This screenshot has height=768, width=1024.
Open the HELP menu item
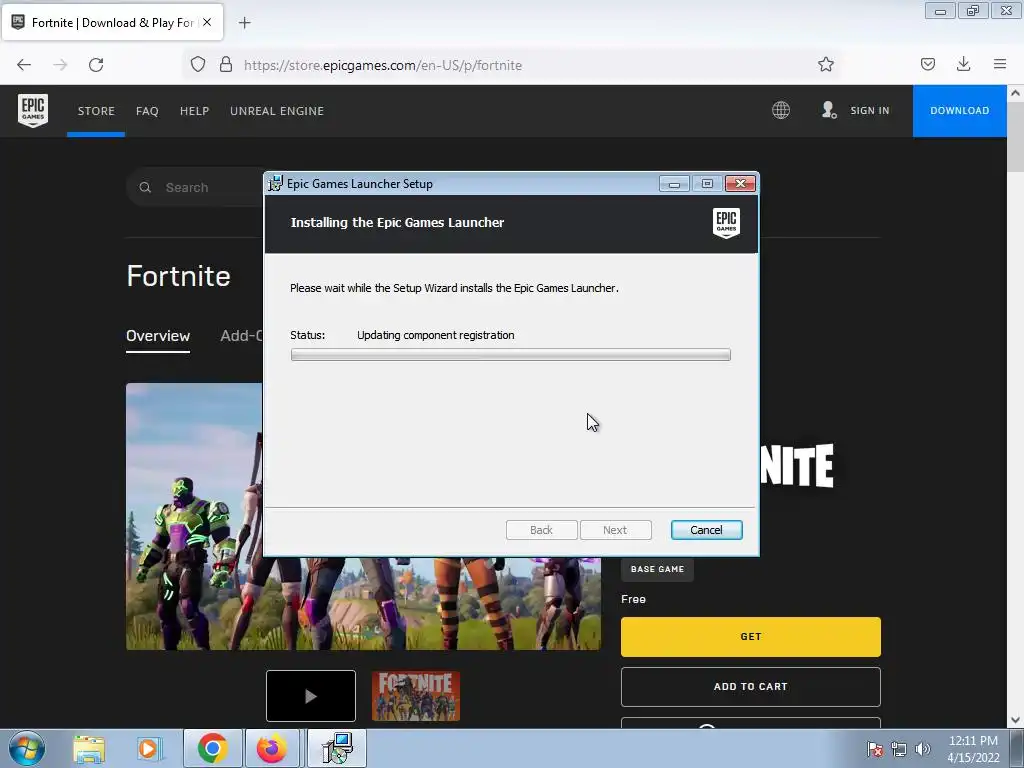tap(194, 111)
